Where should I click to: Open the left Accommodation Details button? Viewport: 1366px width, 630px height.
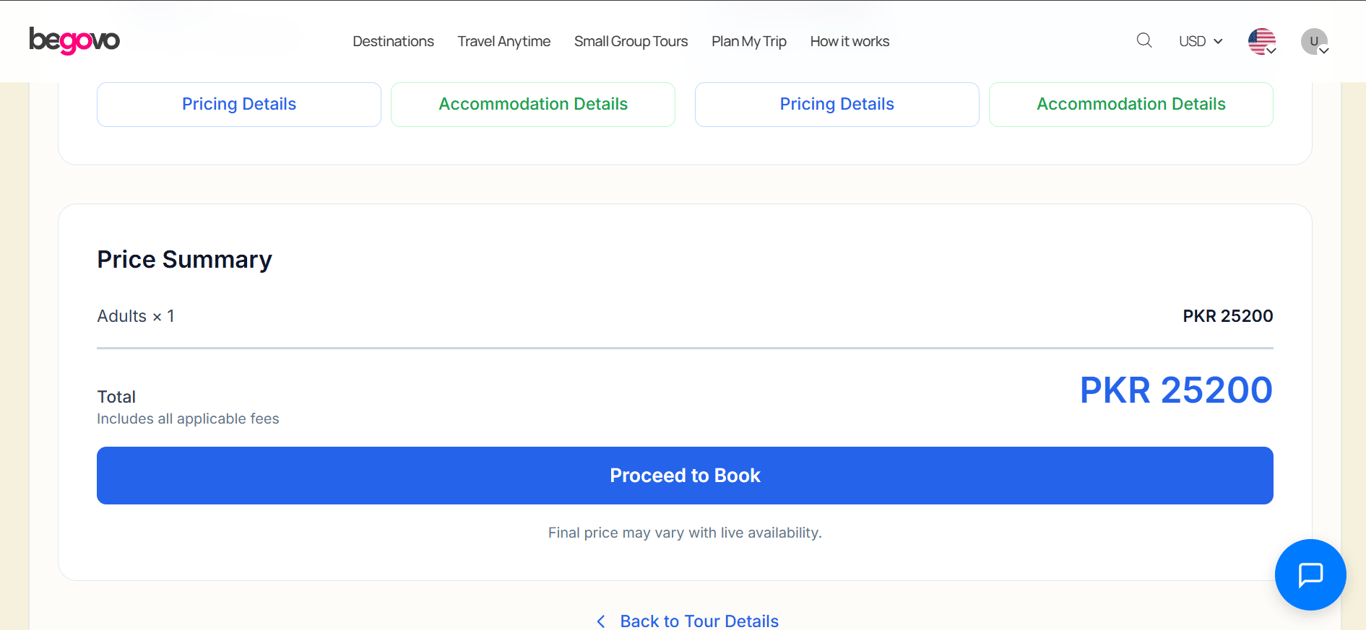tap(533, 104)
